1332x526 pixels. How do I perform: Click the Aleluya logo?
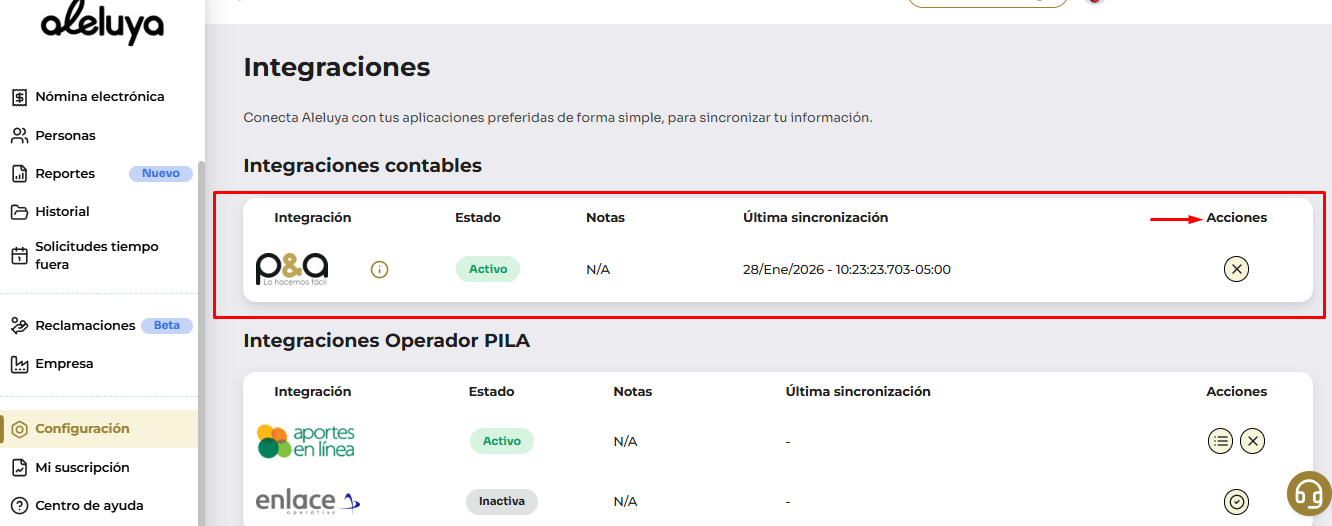(x=102, y=27)
